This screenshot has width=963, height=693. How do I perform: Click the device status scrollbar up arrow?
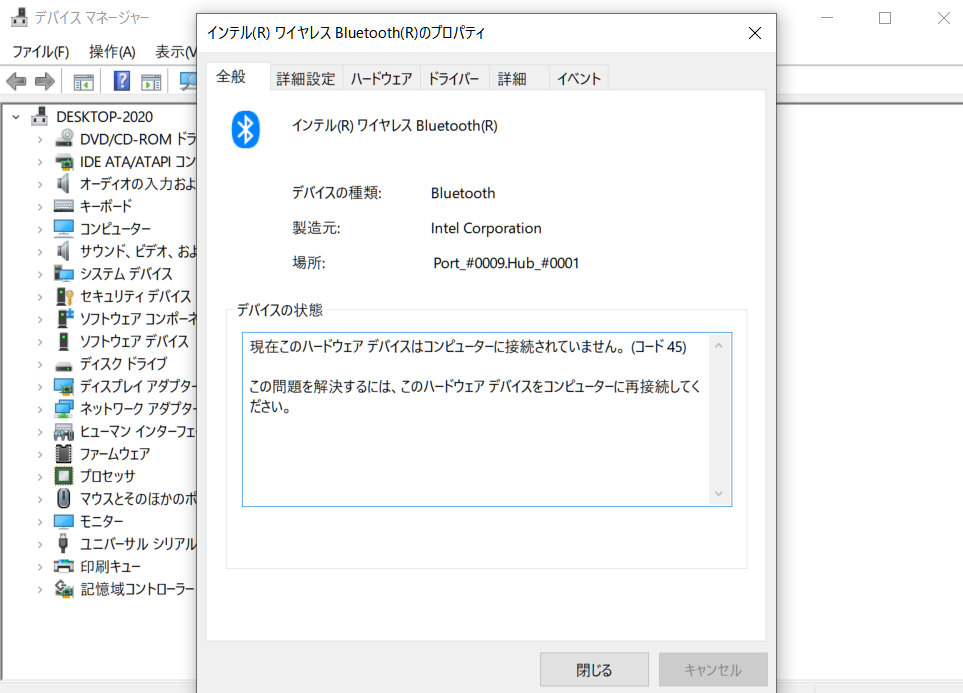point(719,346)
